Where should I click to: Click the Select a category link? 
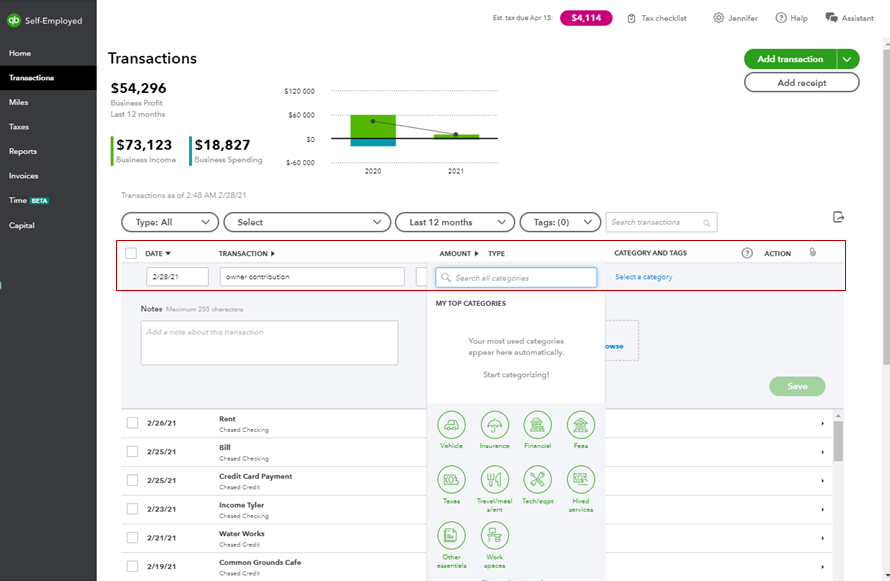[x=644, y=277]
